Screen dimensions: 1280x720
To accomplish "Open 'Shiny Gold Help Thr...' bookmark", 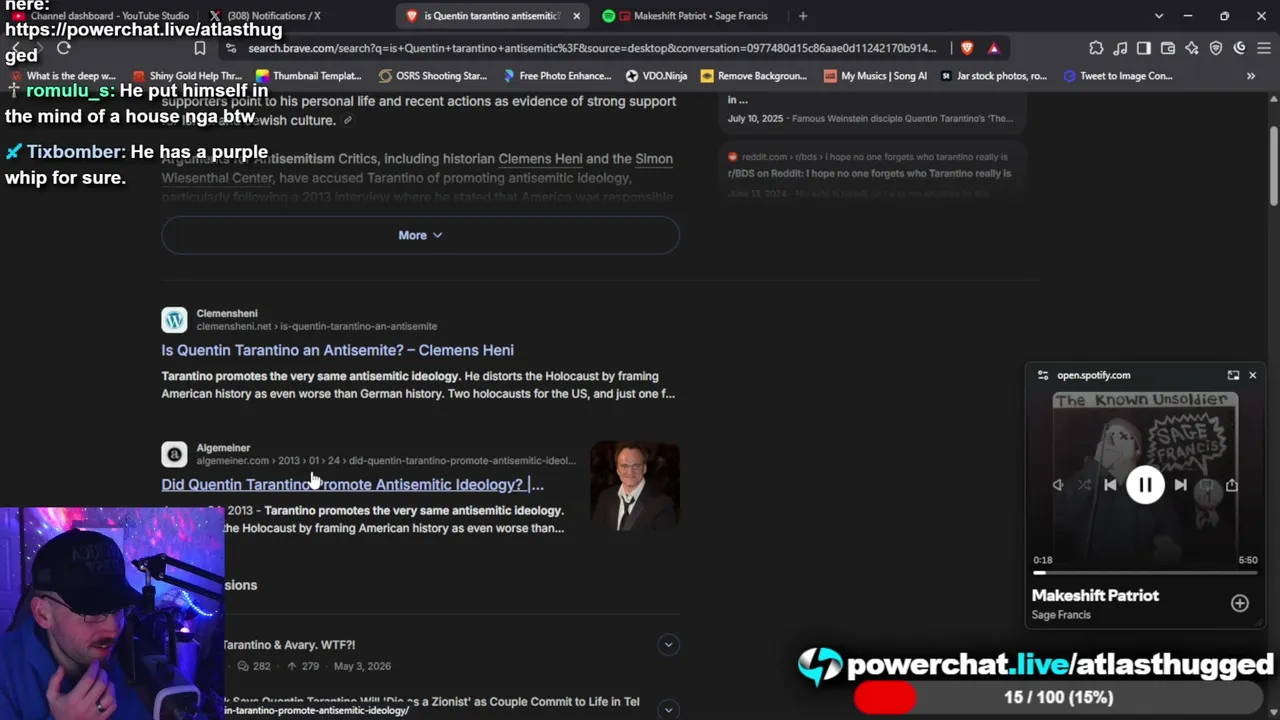I will (187, 76).
